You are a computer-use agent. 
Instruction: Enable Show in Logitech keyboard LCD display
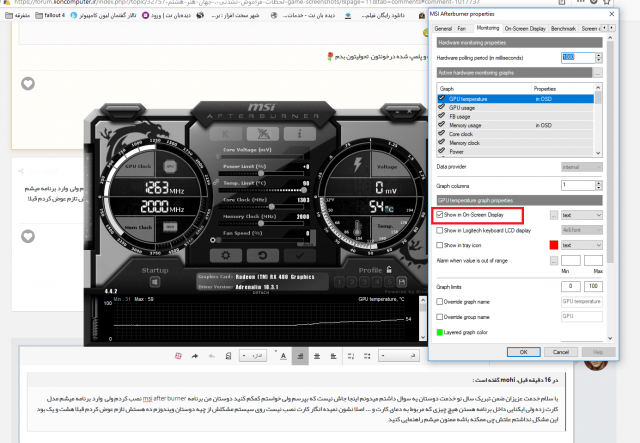439,230
